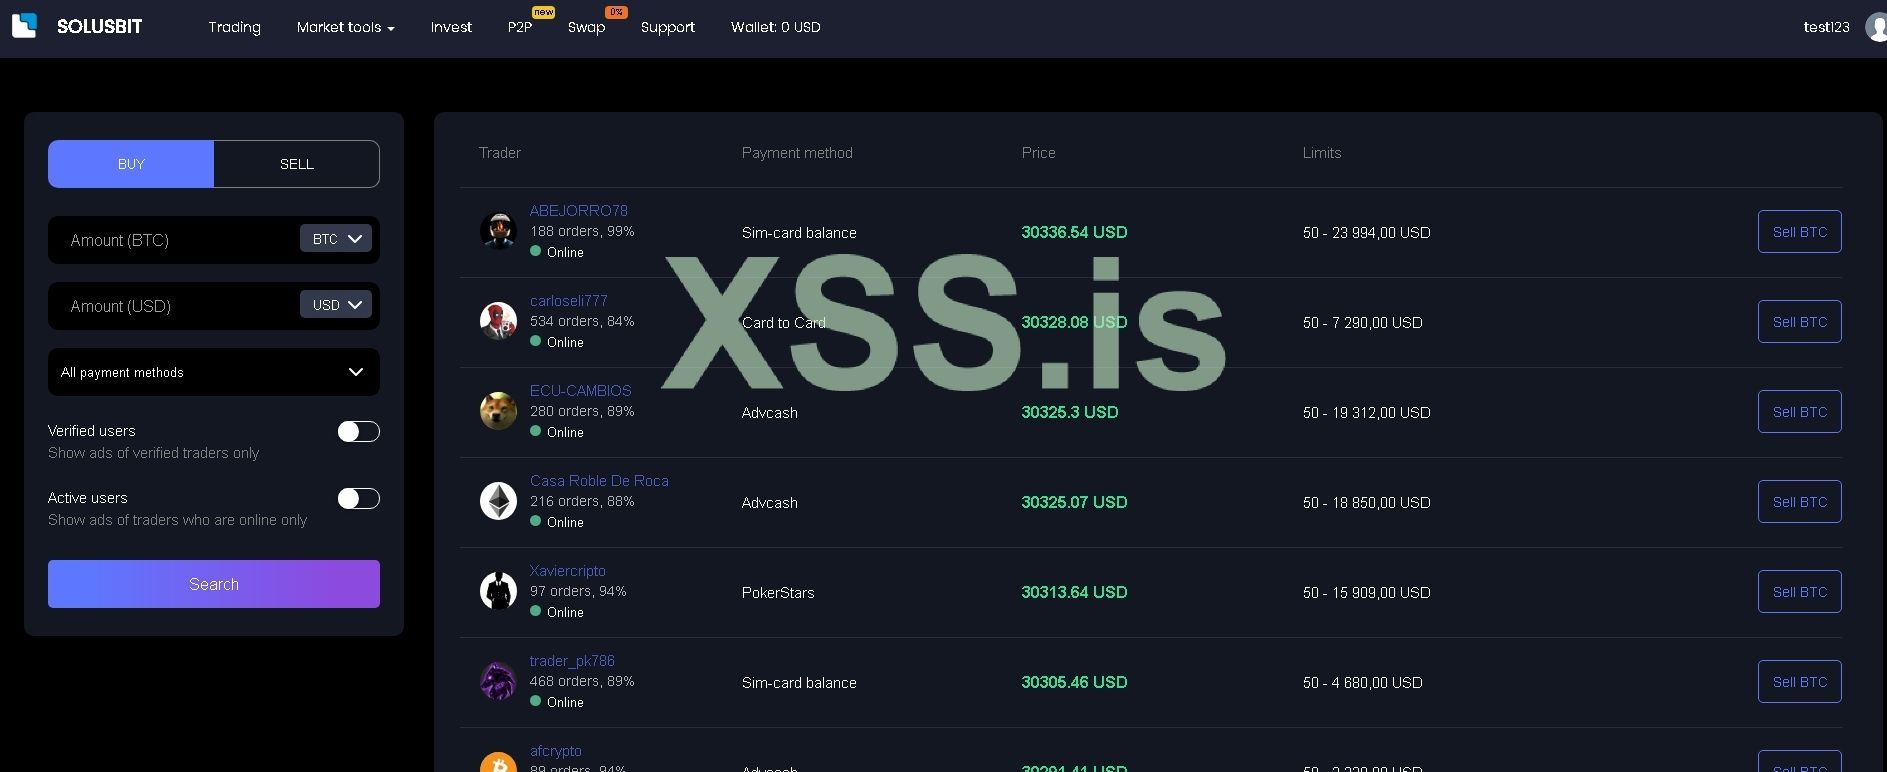Click the 50 - 18 850,00 USD limit
Screen dimensions: 1887x772
[x=1367, y=503]
